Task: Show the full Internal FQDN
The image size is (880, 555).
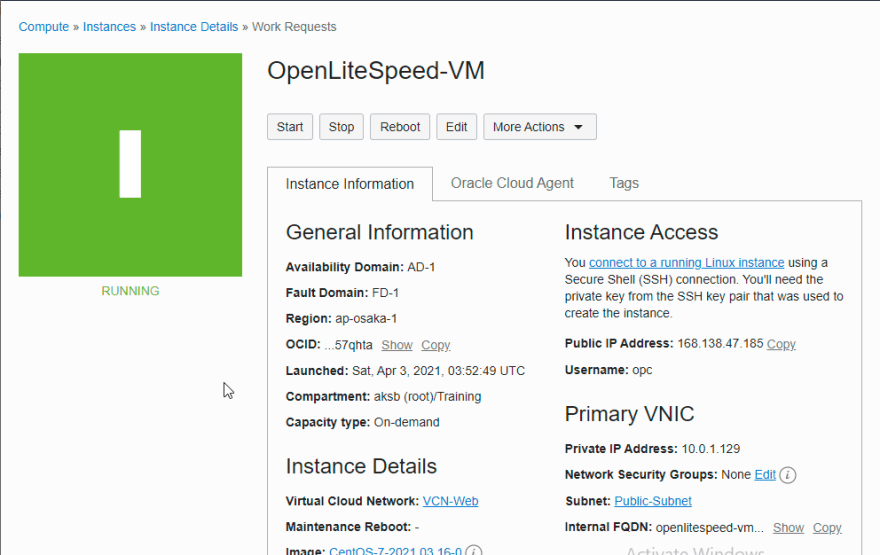Action: coord(788,528)
